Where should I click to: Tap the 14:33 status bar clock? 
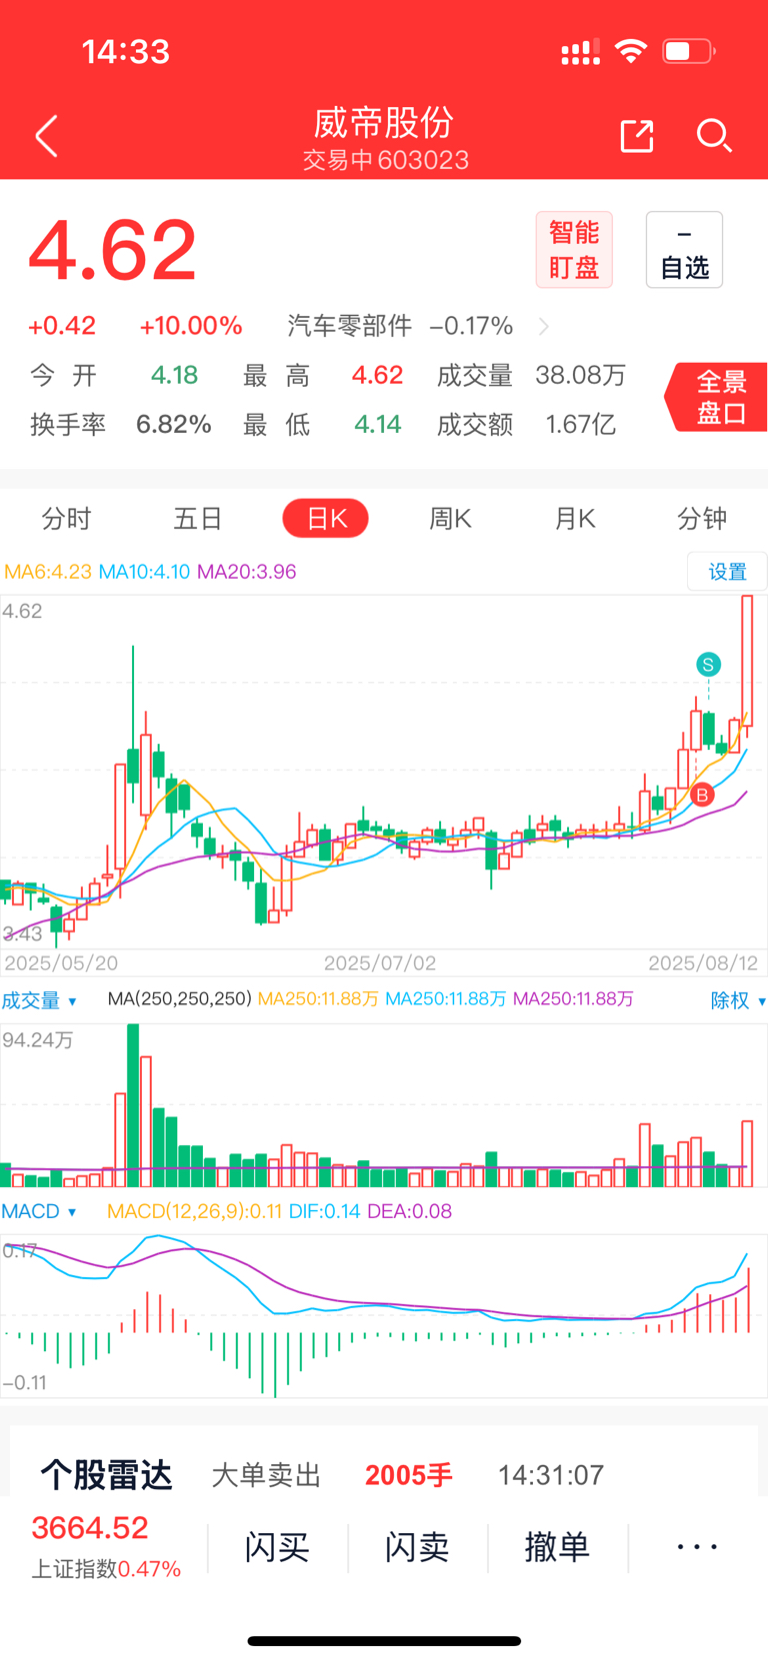[125, 52]
